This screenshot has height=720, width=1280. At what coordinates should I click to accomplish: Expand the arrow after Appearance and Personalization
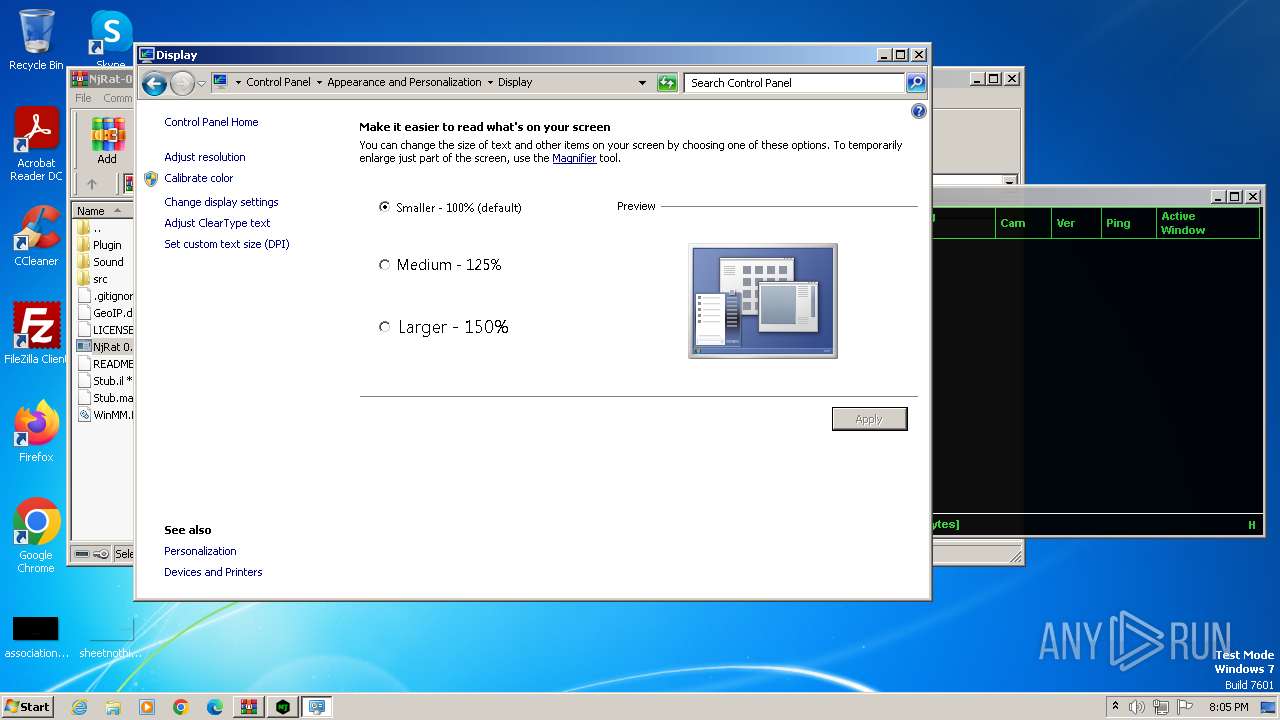[x=490, y=82]
